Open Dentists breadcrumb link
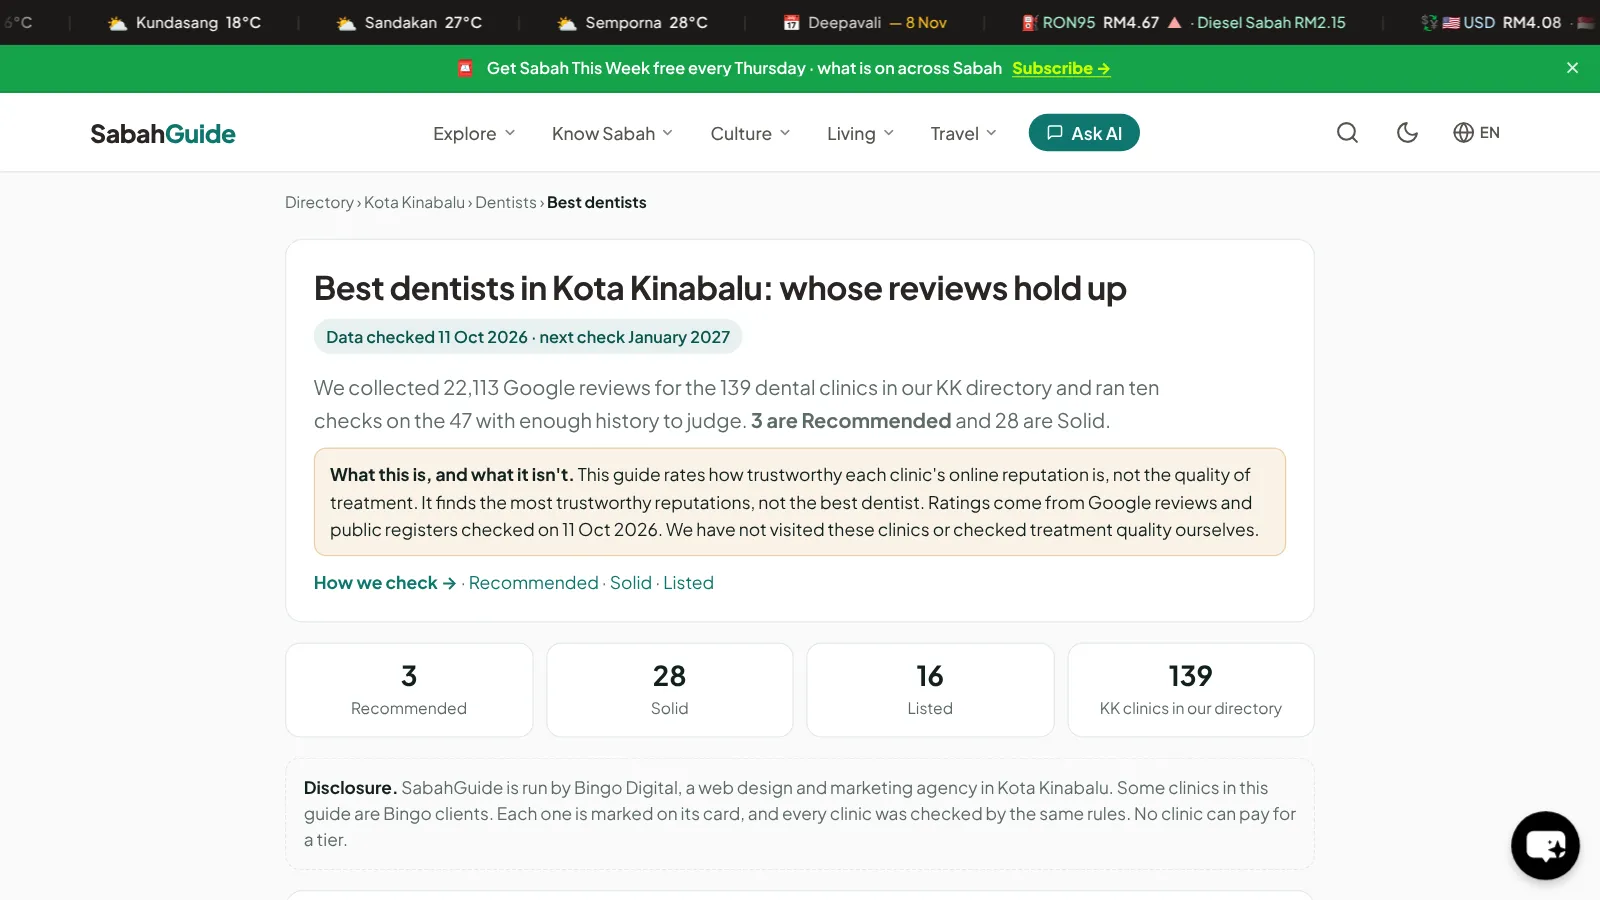The image size is (1600, 900). (506, 203)
